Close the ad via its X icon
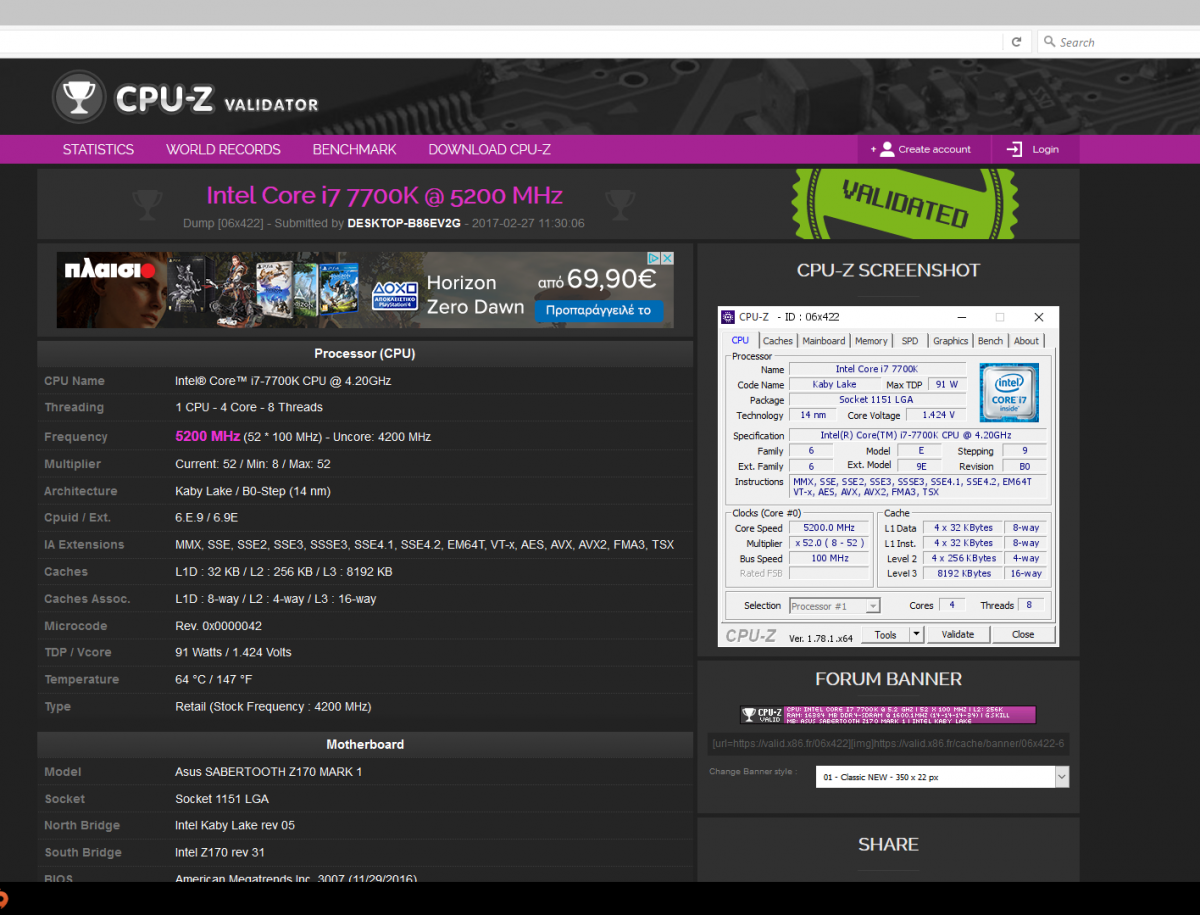1200x915 pixels. point(667,258)
